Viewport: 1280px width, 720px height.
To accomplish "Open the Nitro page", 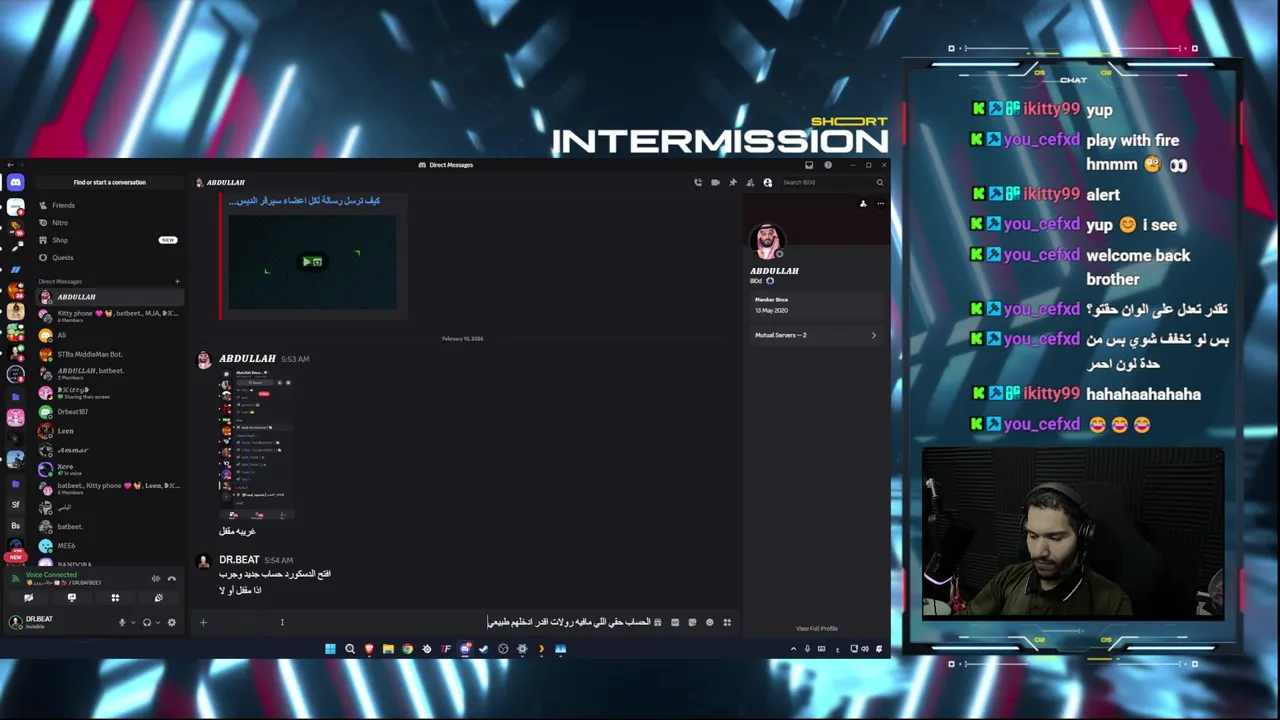I will [x=109, y=222].
